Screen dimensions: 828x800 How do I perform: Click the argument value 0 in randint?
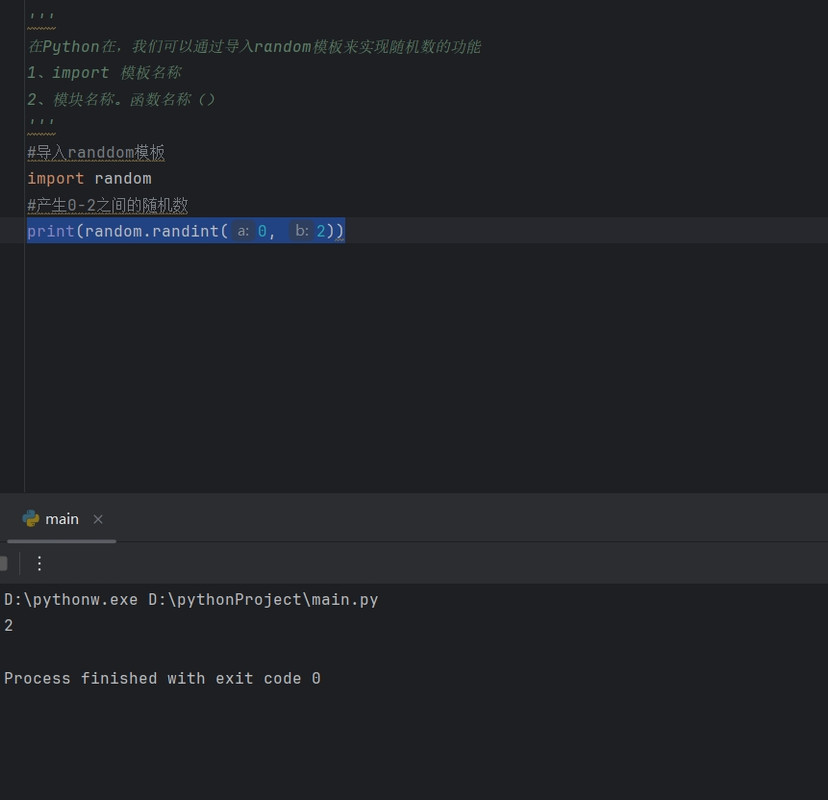click(262, 231)
